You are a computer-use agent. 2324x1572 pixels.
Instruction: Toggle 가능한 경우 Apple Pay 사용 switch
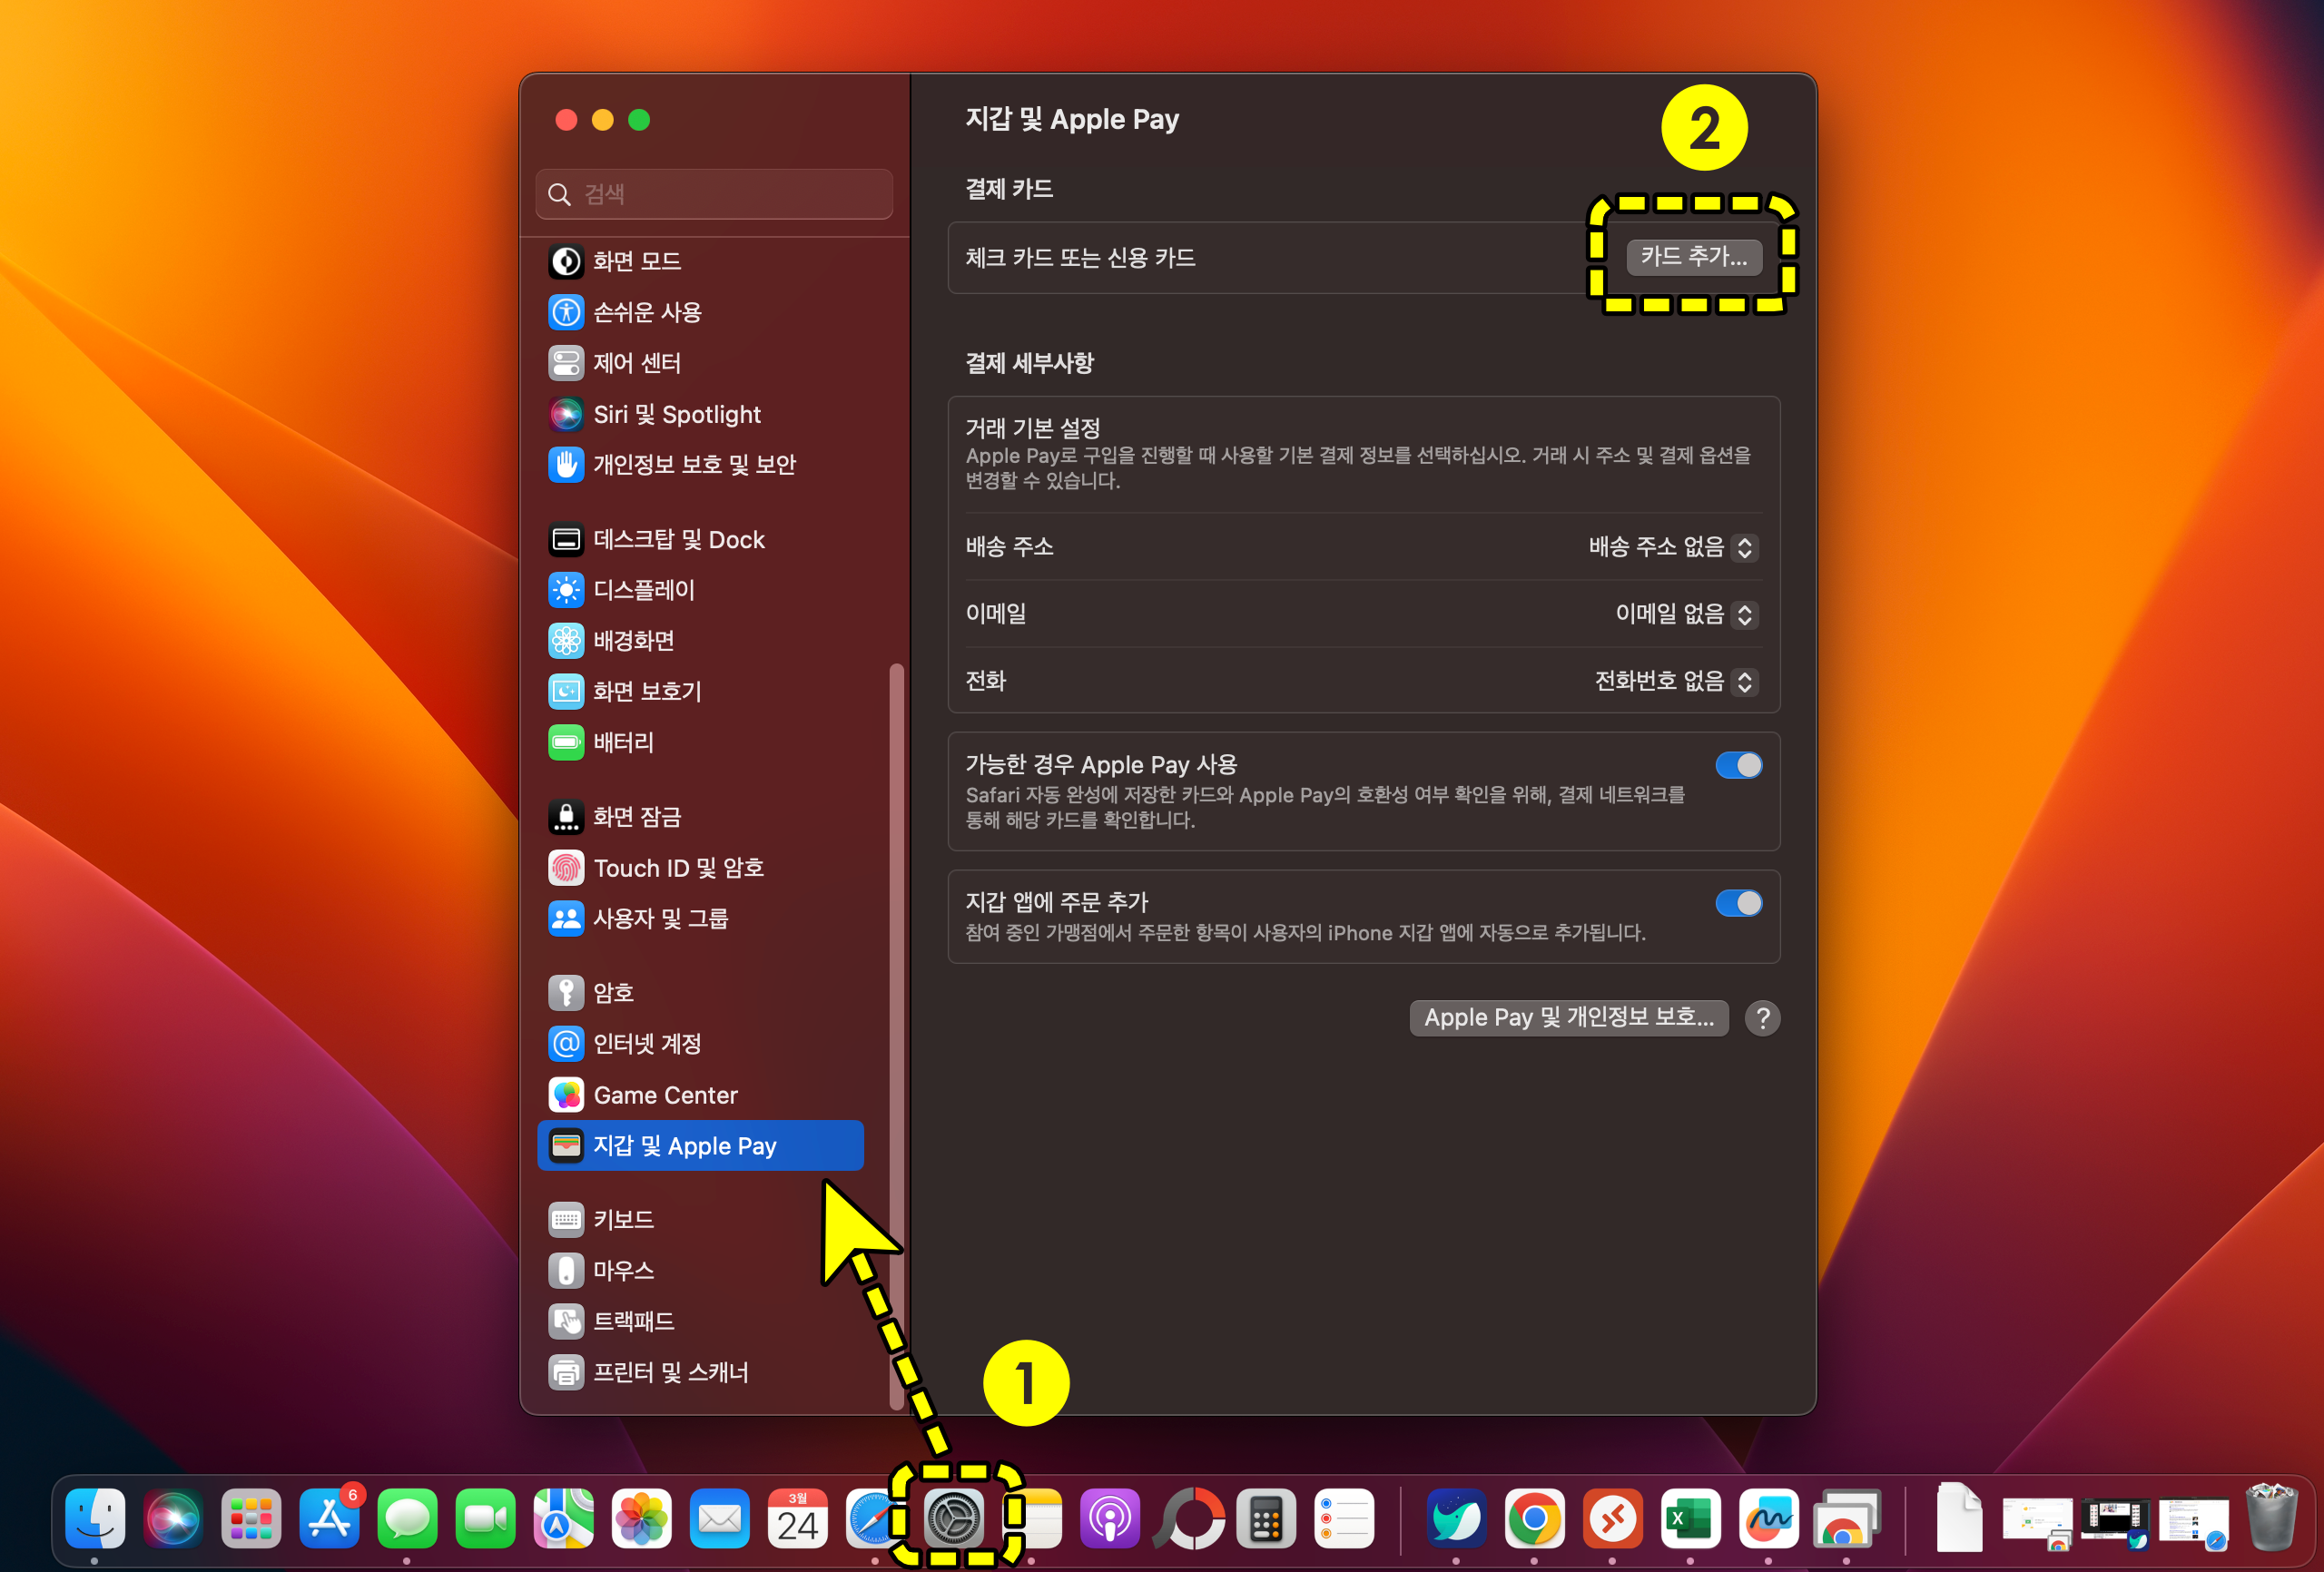pos(1738,765)
